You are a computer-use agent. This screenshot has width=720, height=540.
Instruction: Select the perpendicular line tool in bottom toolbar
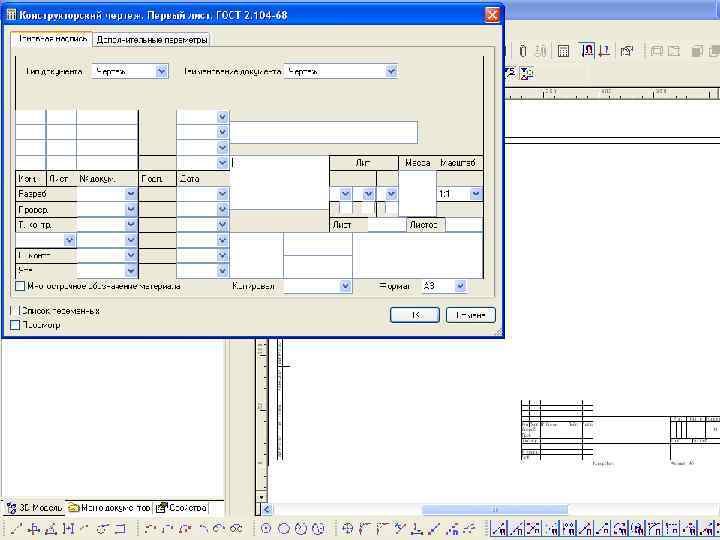pyautogui.click(x=417, y=529)
